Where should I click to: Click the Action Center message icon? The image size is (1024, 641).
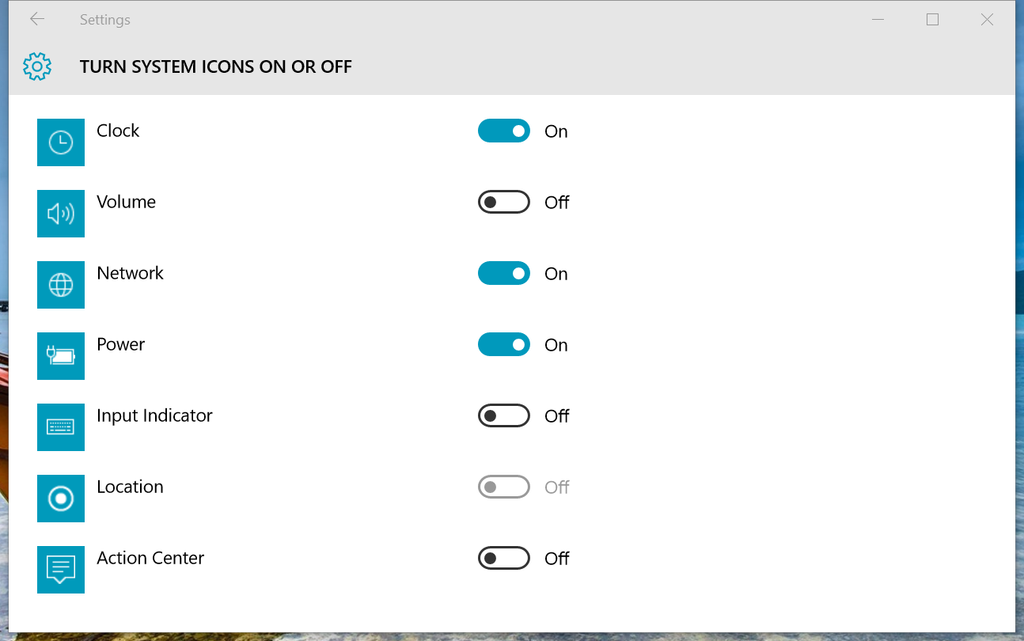click(x=60, y=569)
